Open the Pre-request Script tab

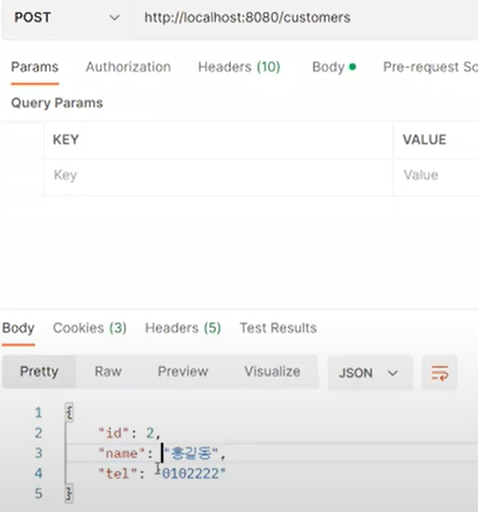click(x=430, y=67)
